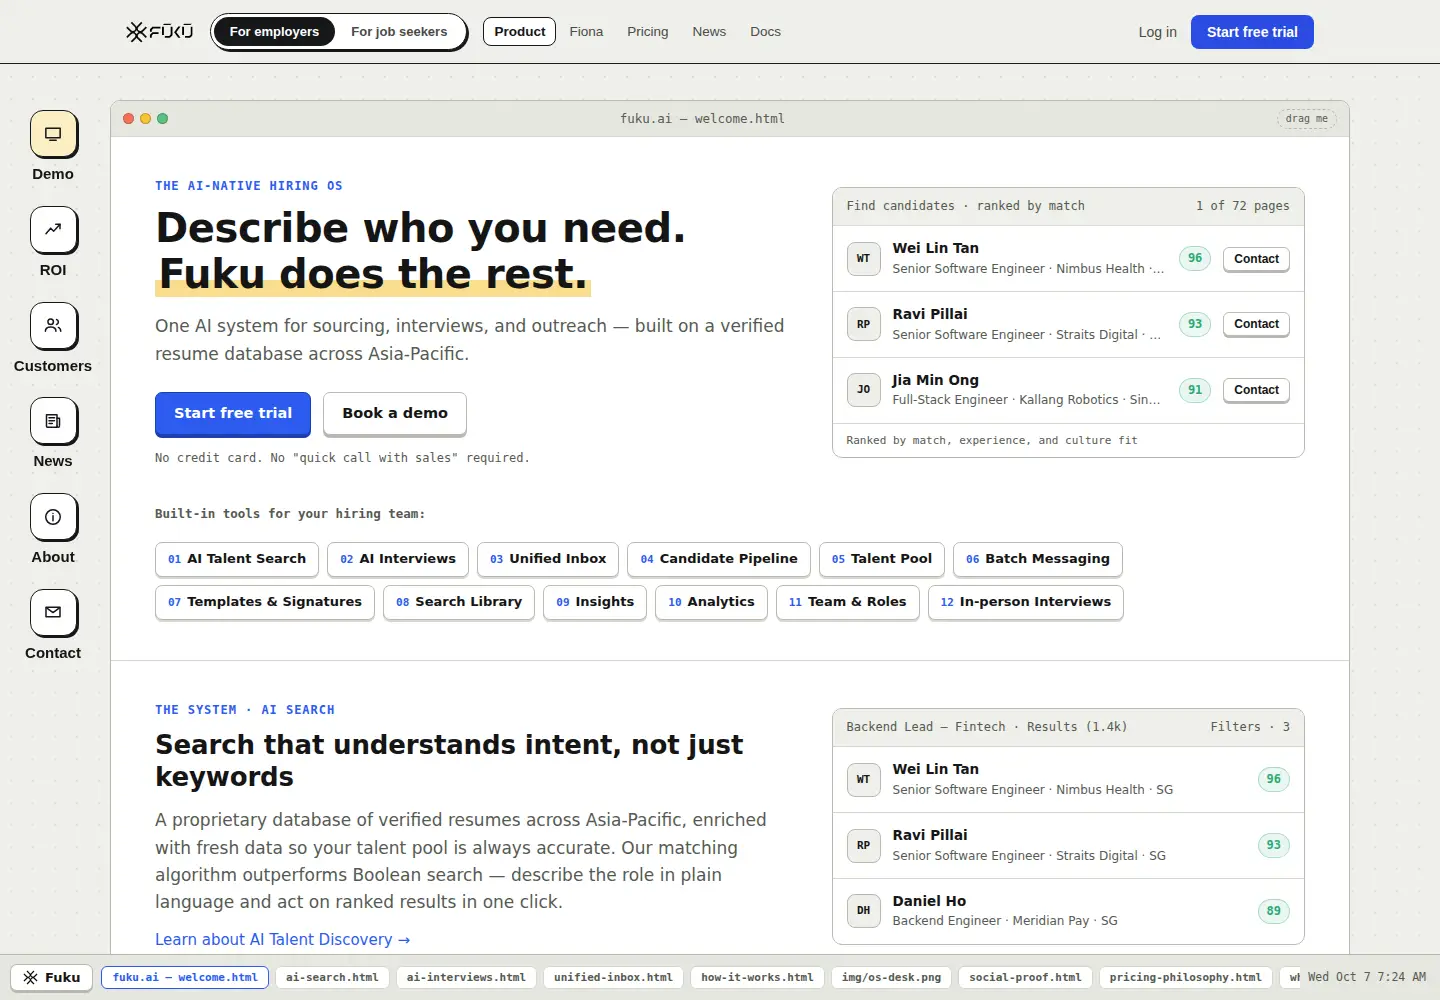Click the taskbar clock Wed Oct 7

click(1367, 977)
